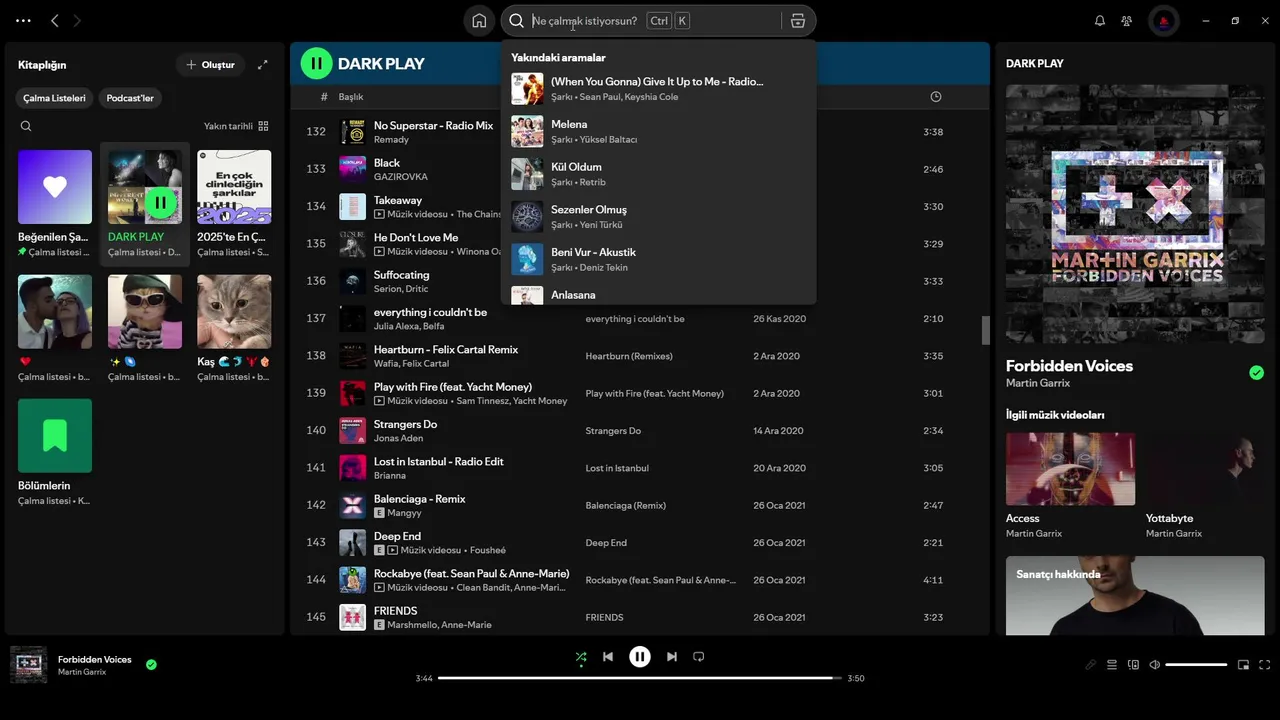The width and height of the screenshot is (1280, 720).
Task: Open the Yakın tarihli sort dropdown
Action: [236, 126]
